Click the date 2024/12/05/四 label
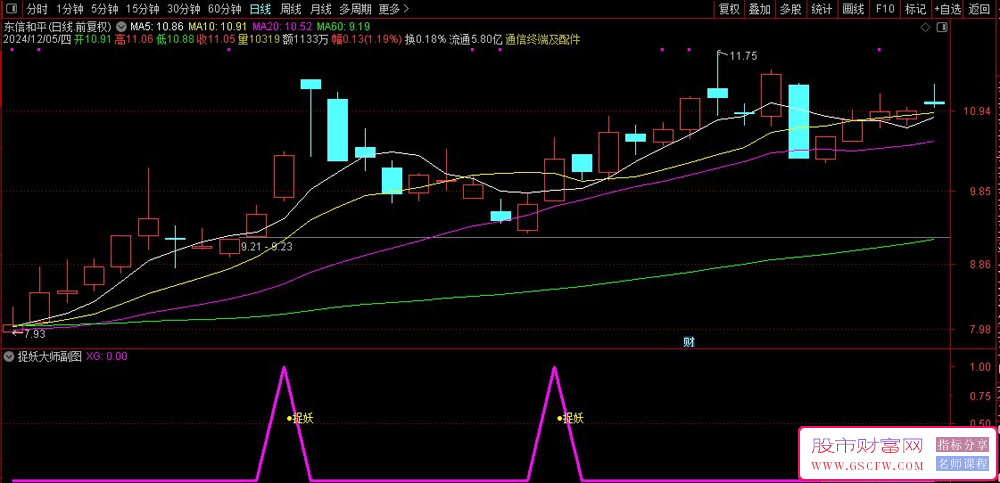This screenshot has height=483, width=1000. point(38,39)
